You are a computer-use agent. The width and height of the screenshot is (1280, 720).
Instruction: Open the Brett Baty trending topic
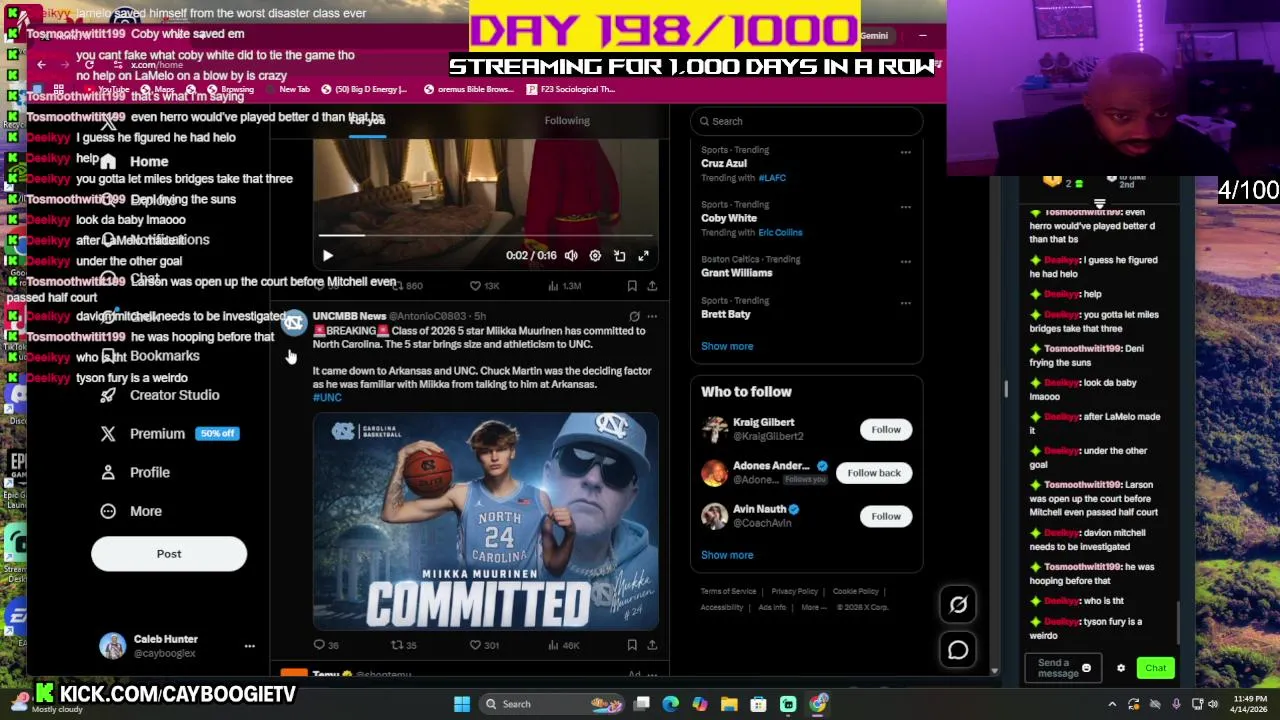(x=726, y=314)
